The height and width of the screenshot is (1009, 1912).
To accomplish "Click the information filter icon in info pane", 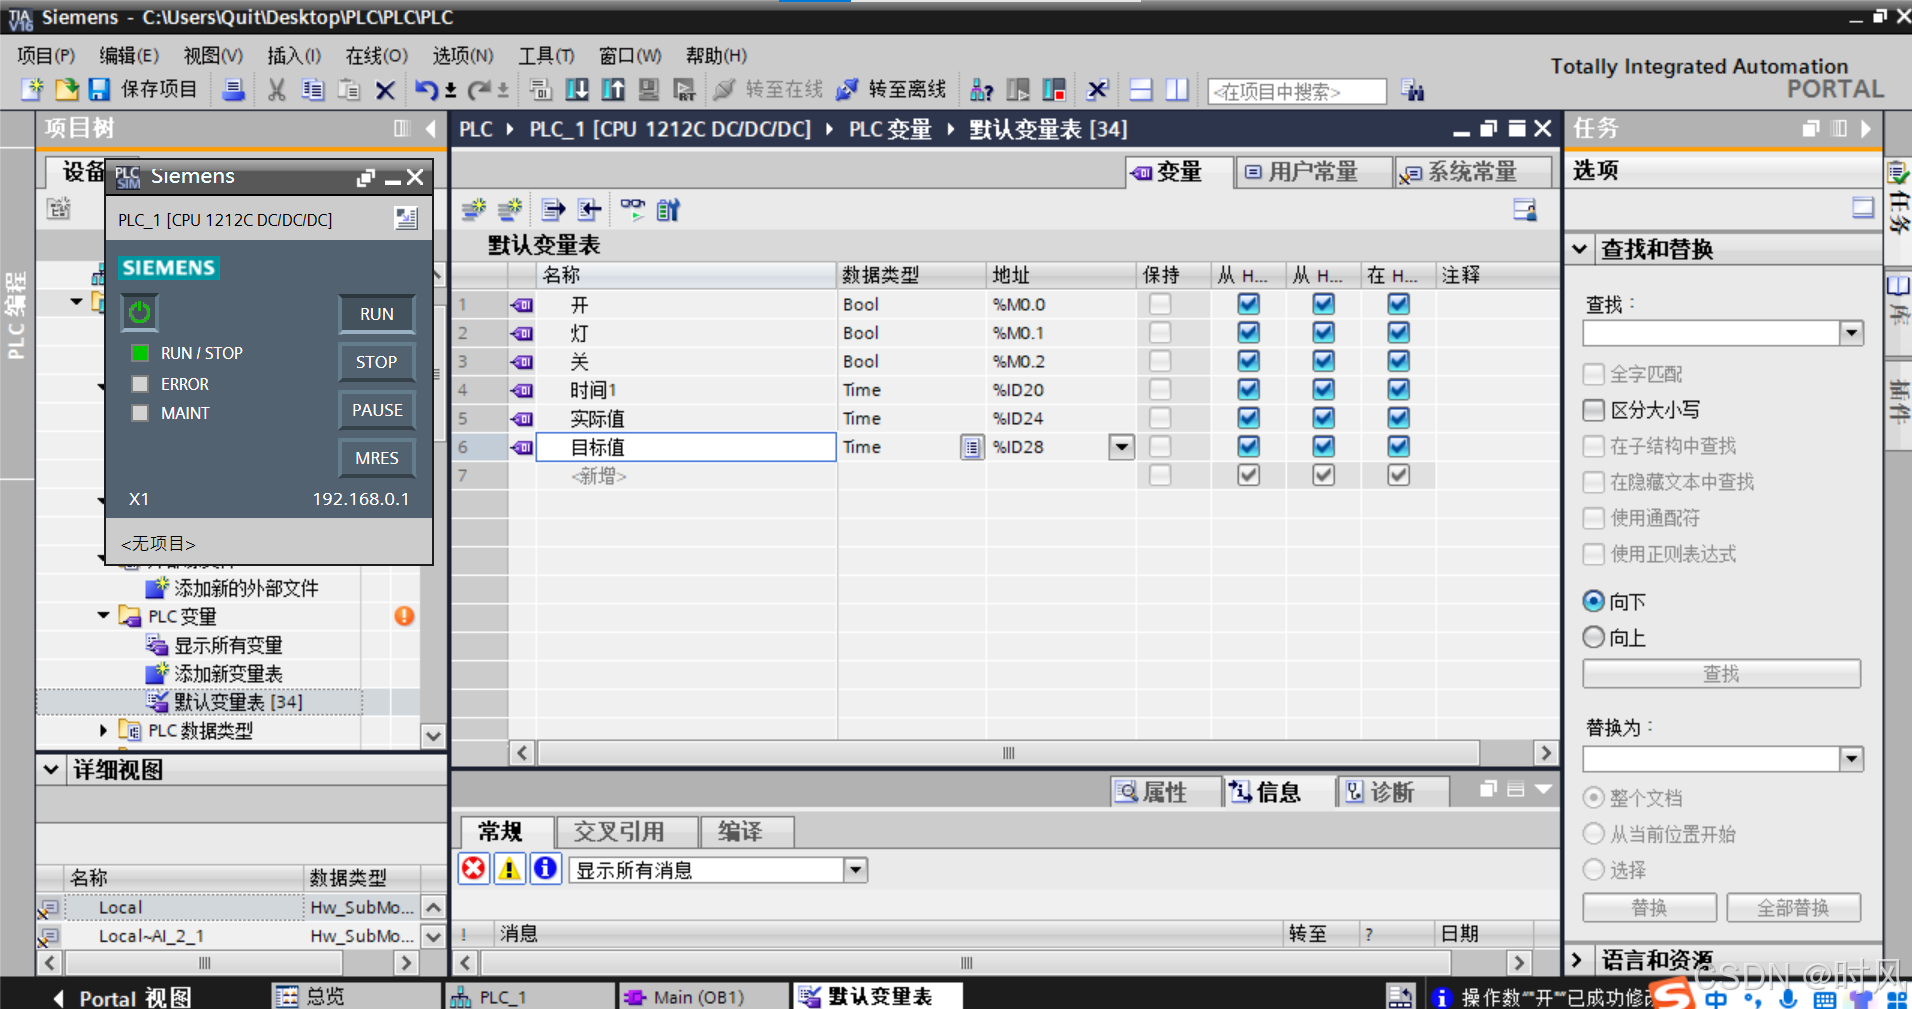I will tap(546, 868).
